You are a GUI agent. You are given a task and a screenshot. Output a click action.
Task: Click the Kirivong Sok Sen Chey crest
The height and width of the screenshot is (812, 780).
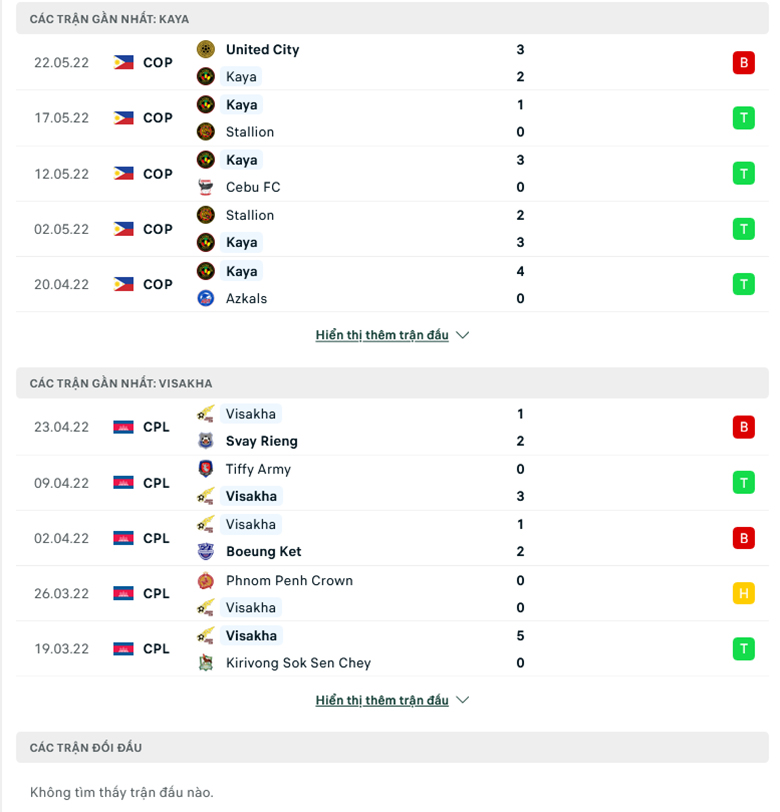pyautogui.click(x=206, y=663)
